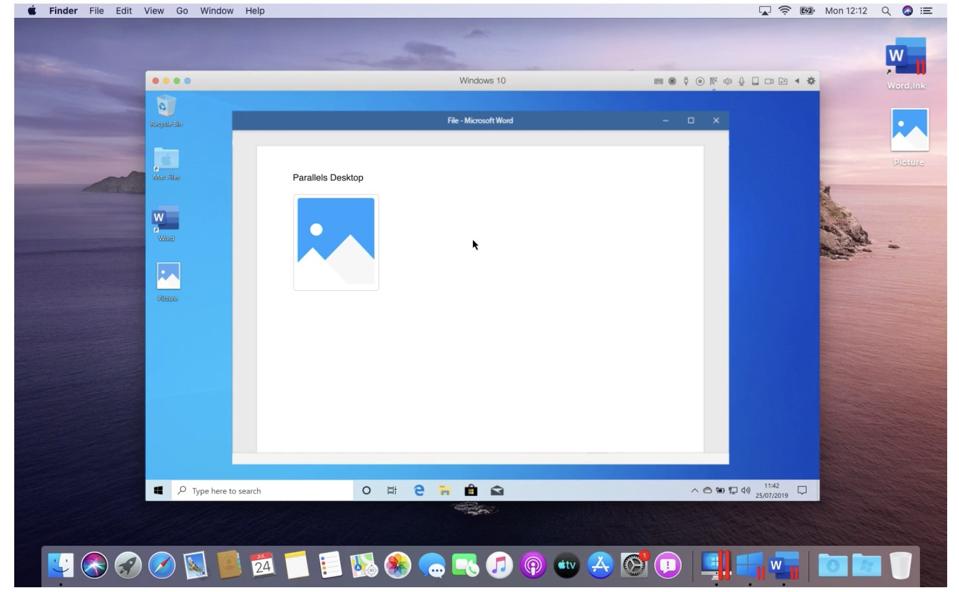The height and width of the screenshot is (592, 959).
Task: Open Windows Action Center notifications
Action: click(x=802, y=490)
